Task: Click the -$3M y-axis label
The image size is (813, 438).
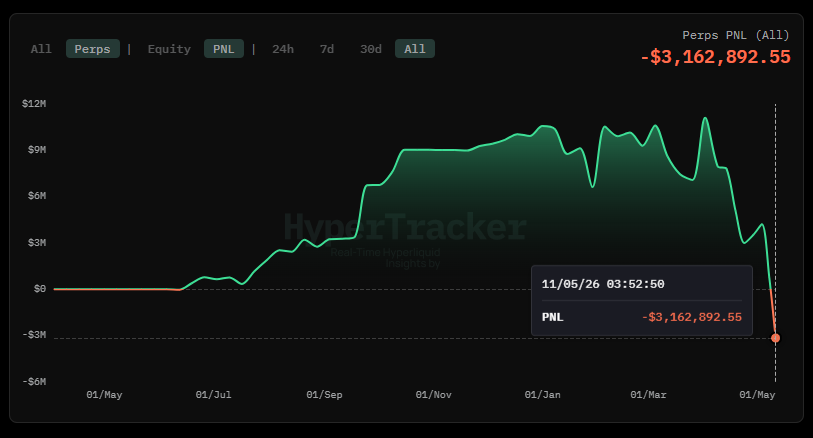Action: (34, 335)
